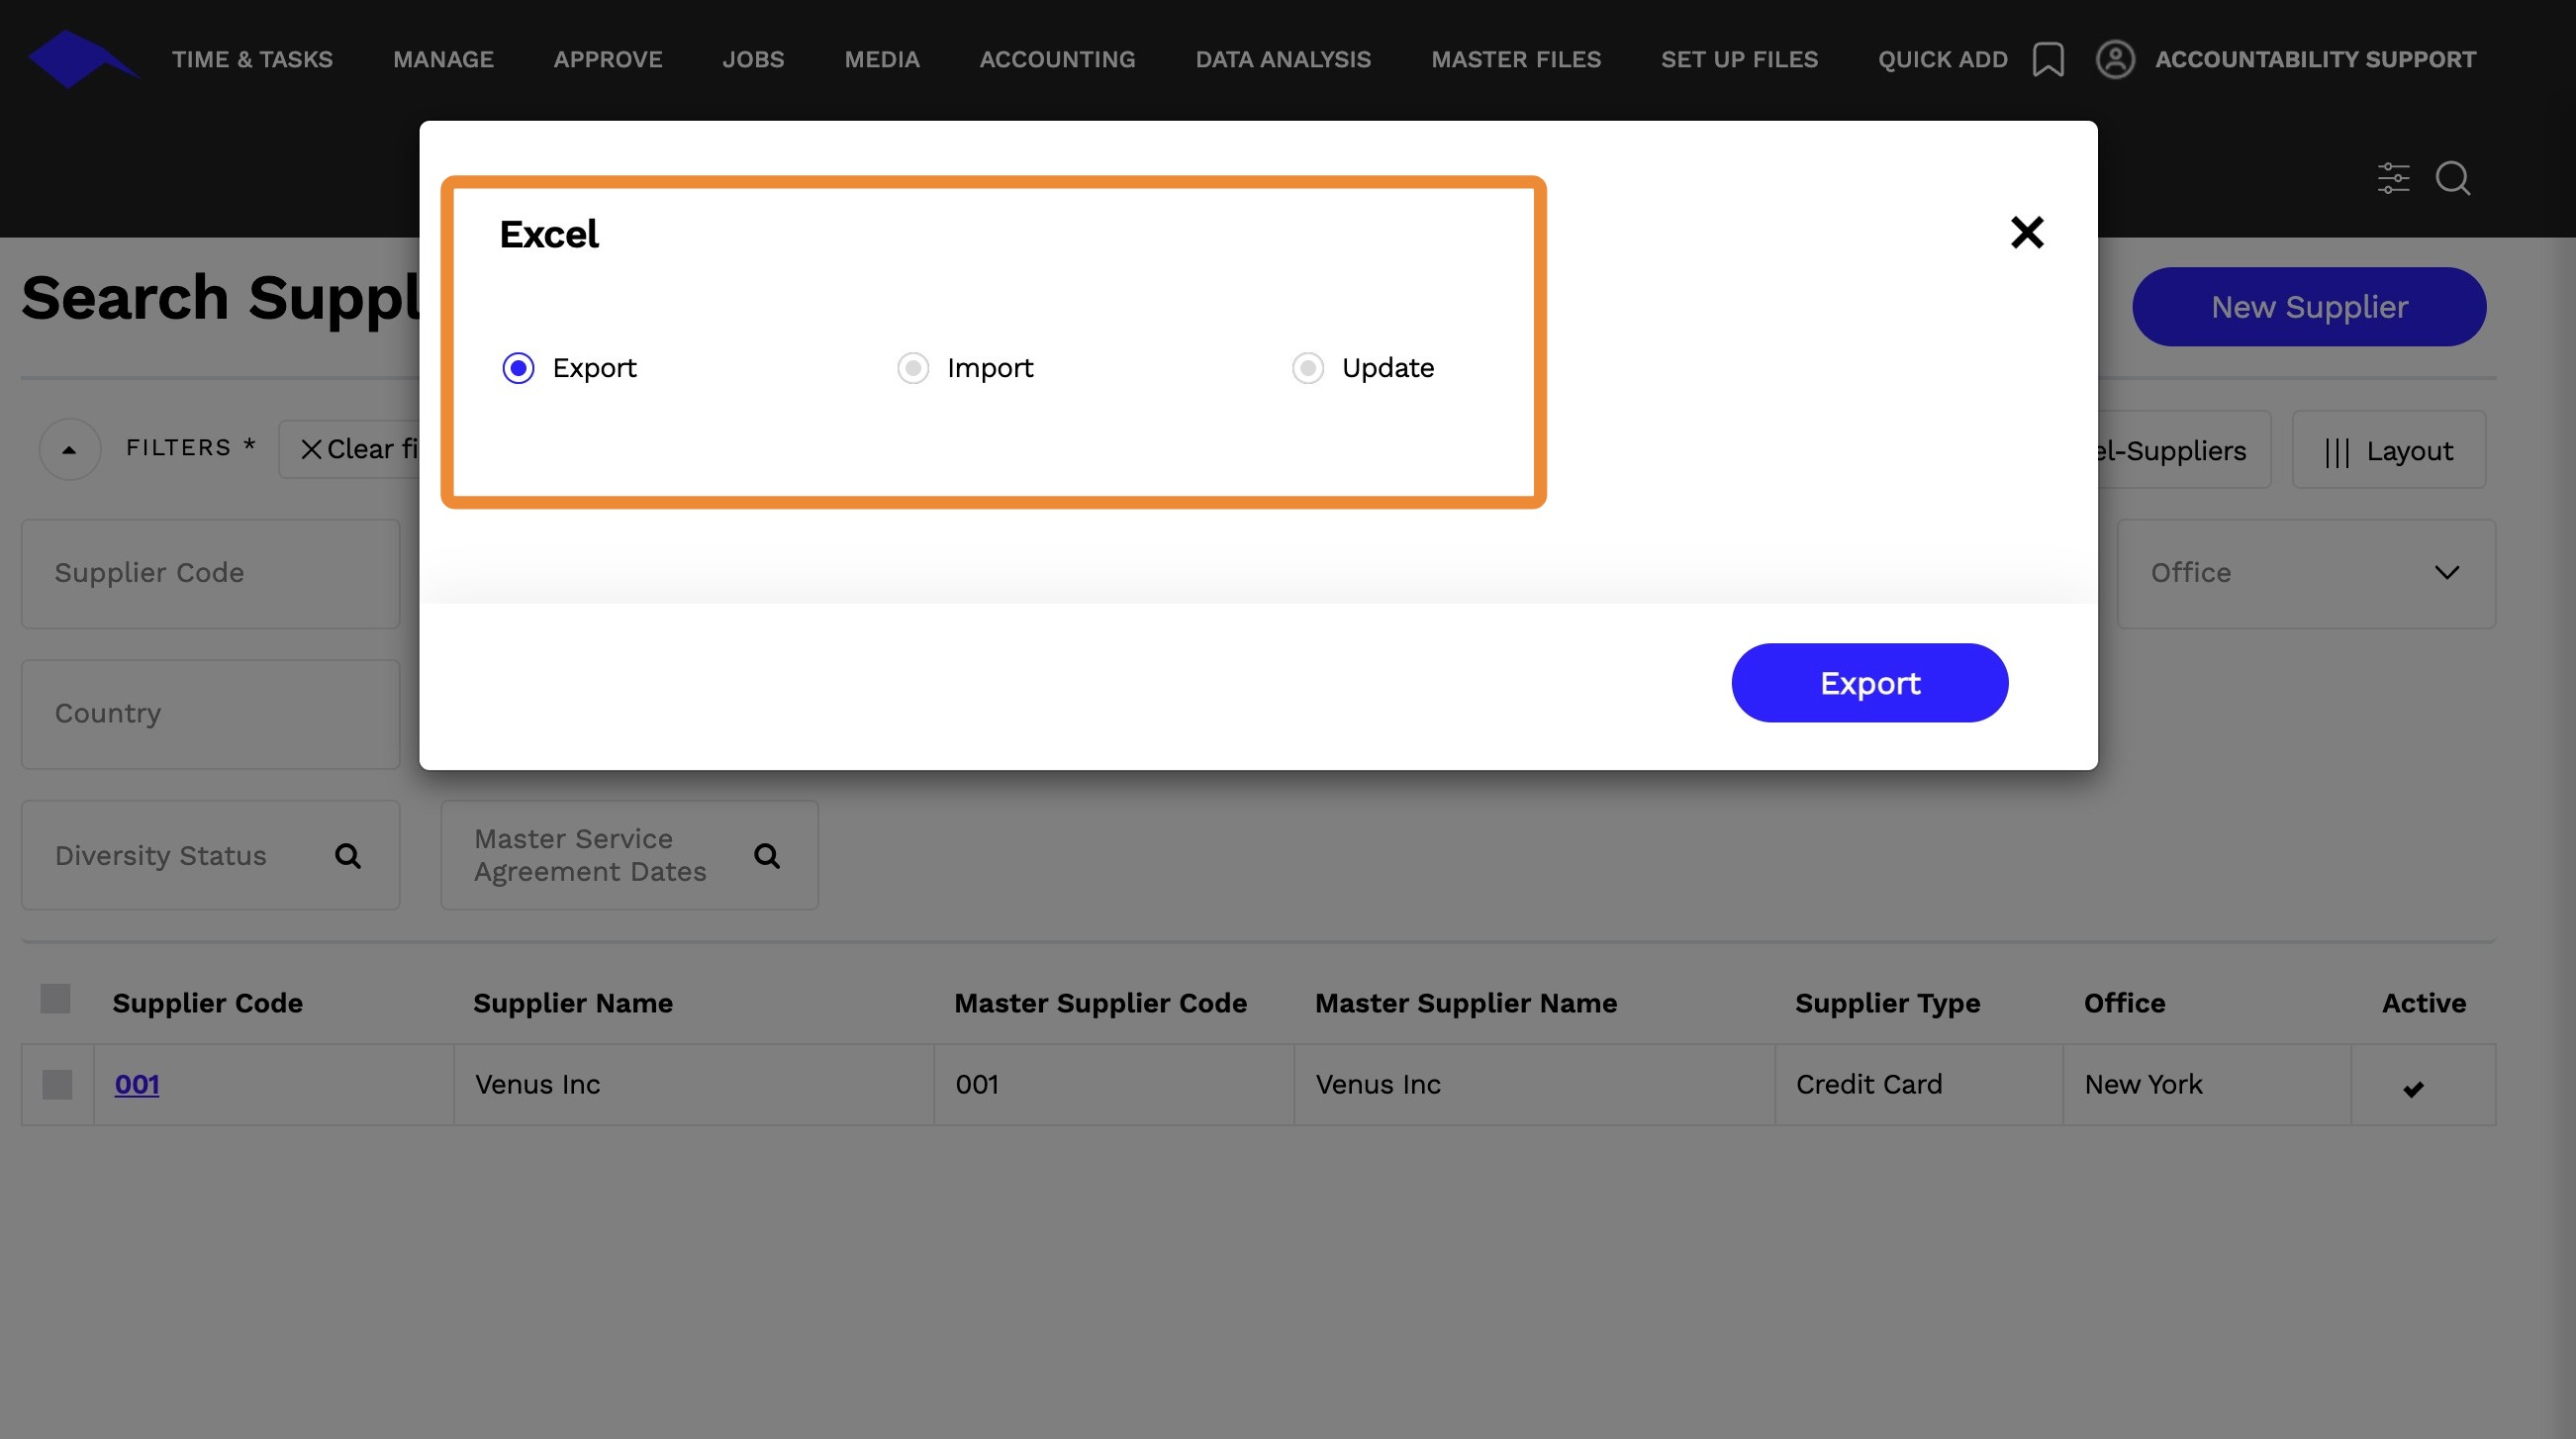Click the FILTERS label
This screenshot has height=1439, width=2576.
[x=190, y=447]
